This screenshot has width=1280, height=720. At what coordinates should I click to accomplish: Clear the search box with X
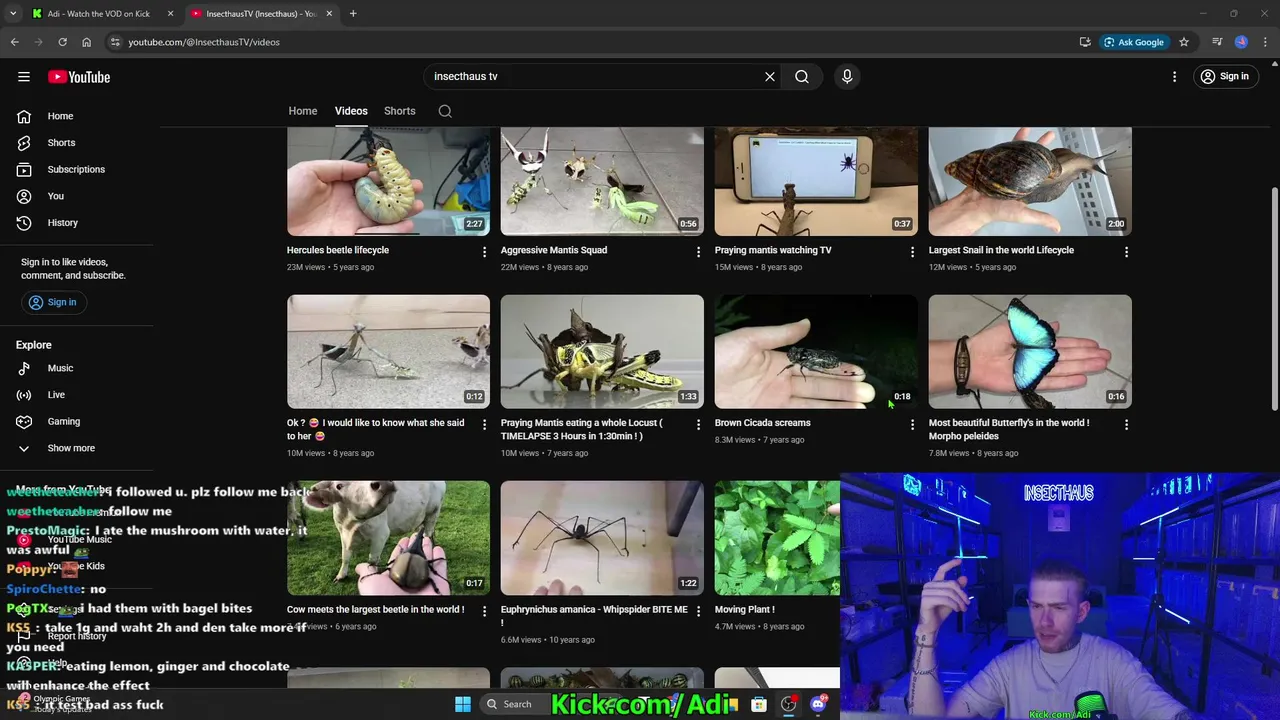(x=770, y=76)
